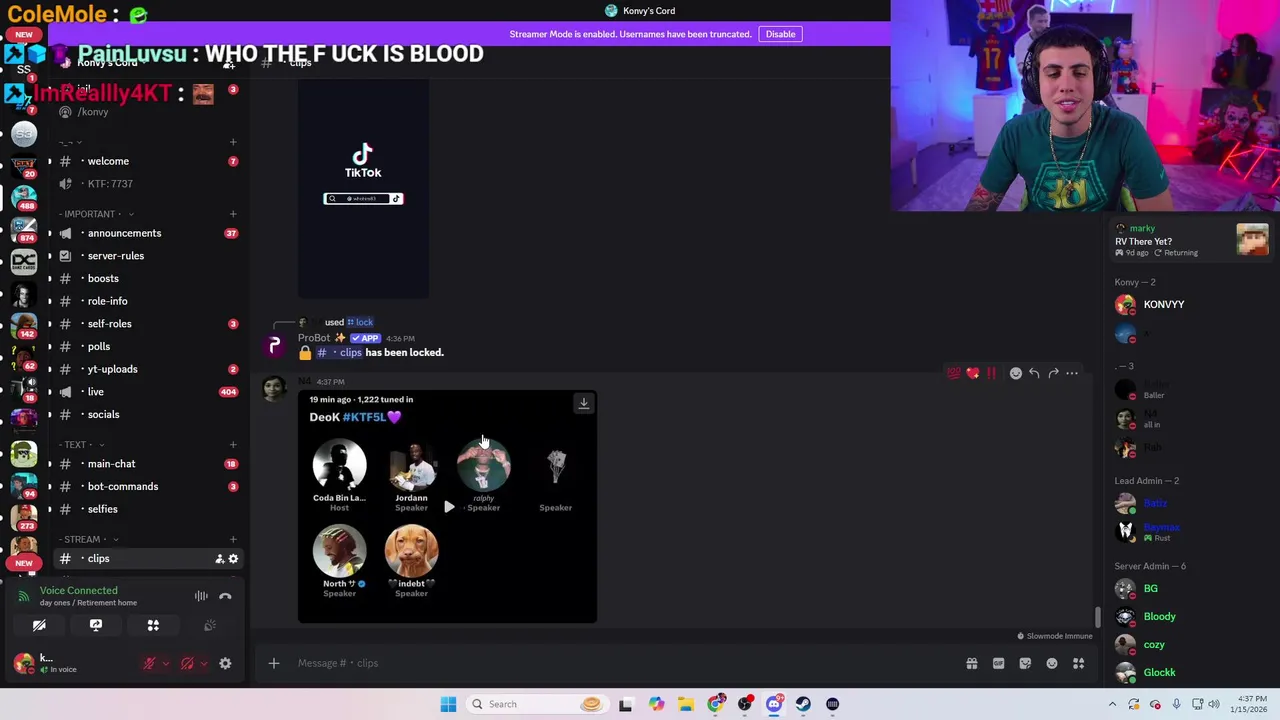This screenshot has width=1280, height=720.
Task: Unmute the microphone
Action: (x=149, y=663)
